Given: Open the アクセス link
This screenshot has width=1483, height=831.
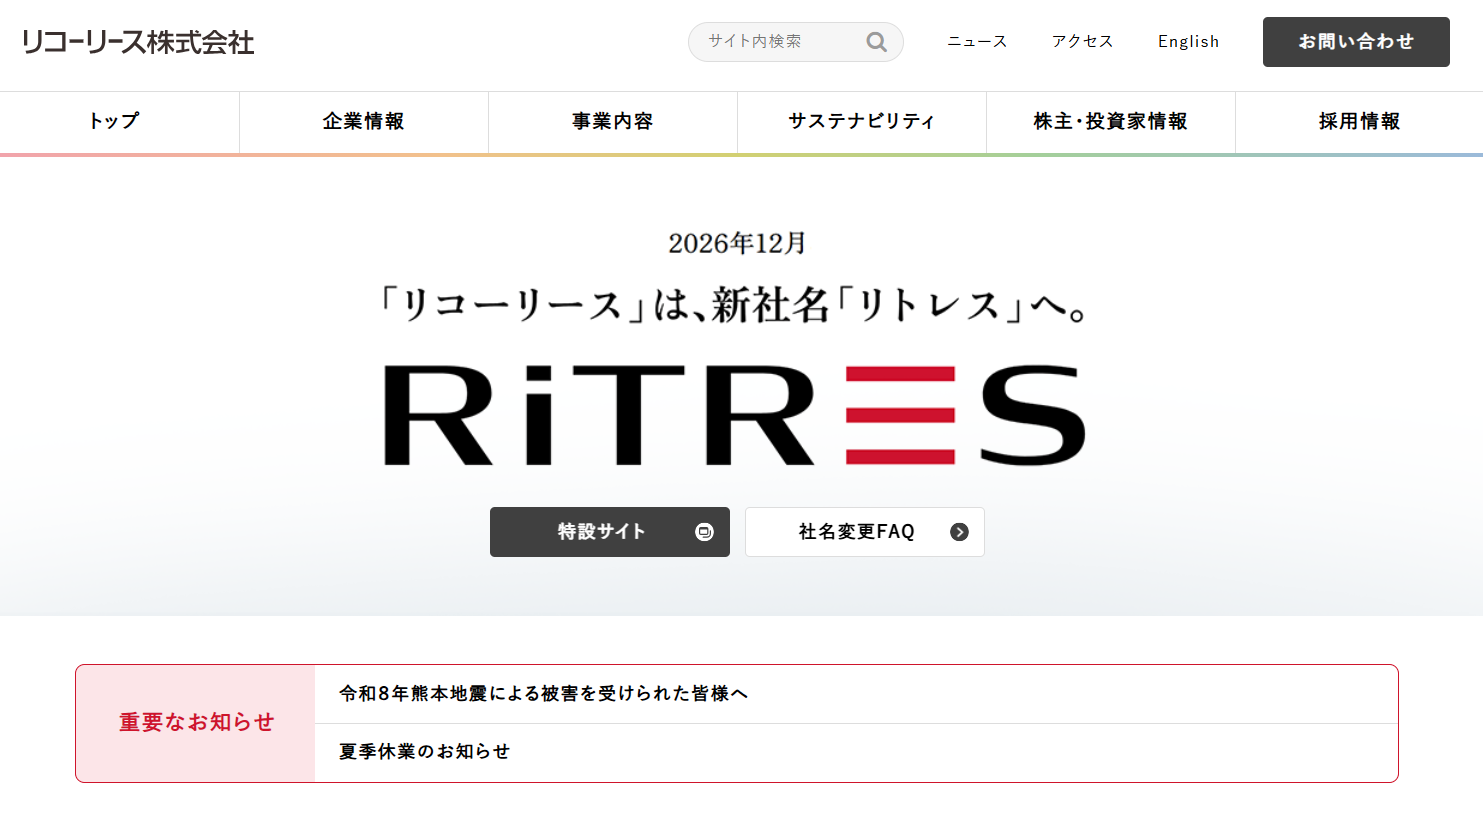Looking at the screenshot, I should (x=1082, y=42).
